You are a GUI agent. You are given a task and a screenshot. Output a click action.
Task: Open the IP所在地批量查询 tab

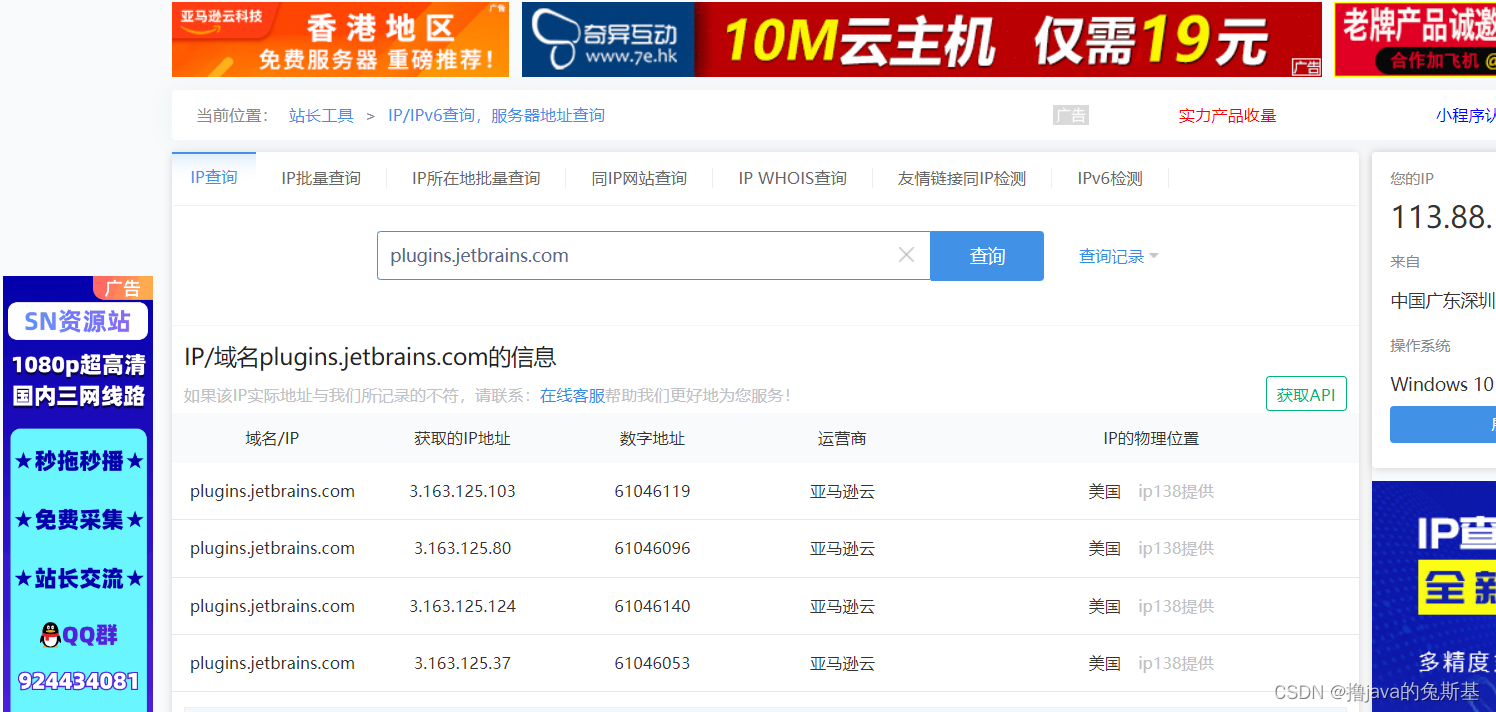(476, 179)
